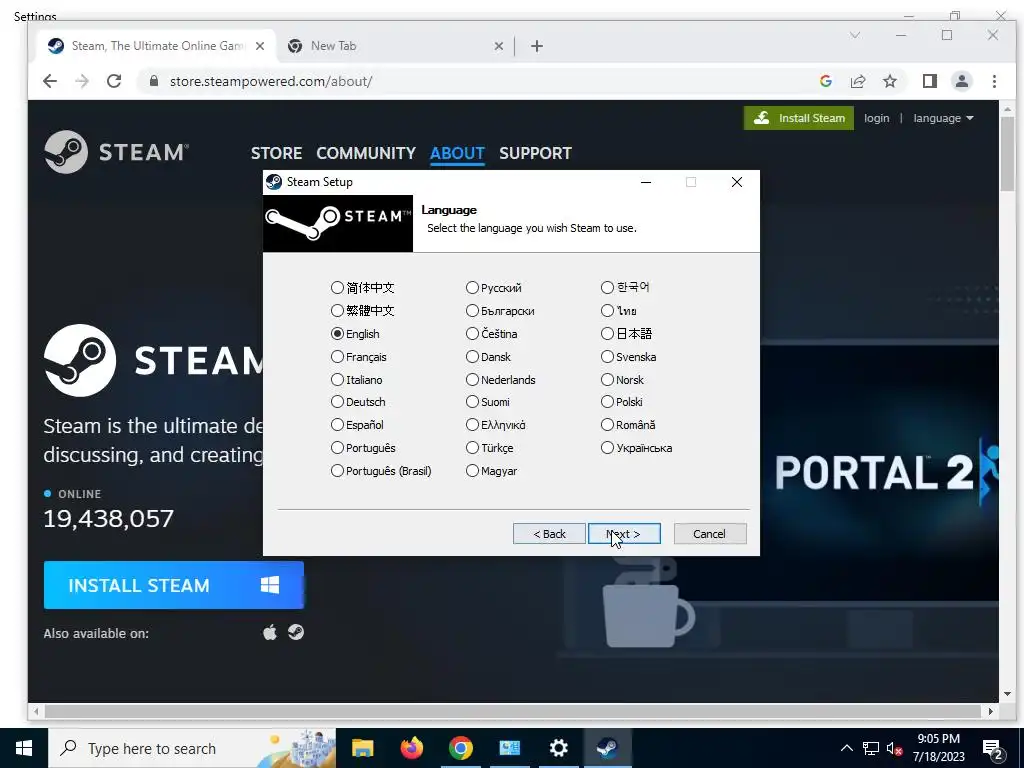
Task: Click the Back button in Steam Setup
Action: coord(549,534)
